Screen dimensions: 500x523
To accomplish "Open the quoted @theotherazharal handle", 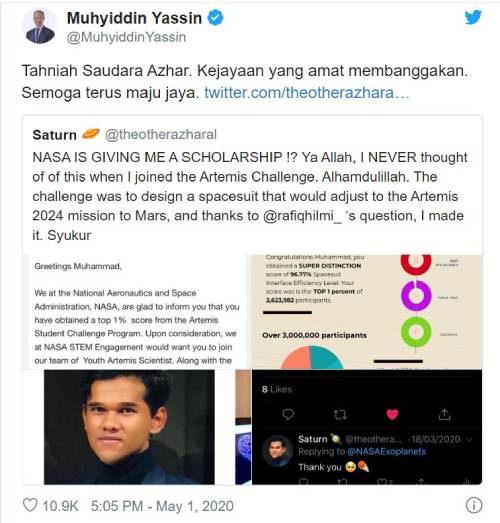I will [x=161, y=134].
